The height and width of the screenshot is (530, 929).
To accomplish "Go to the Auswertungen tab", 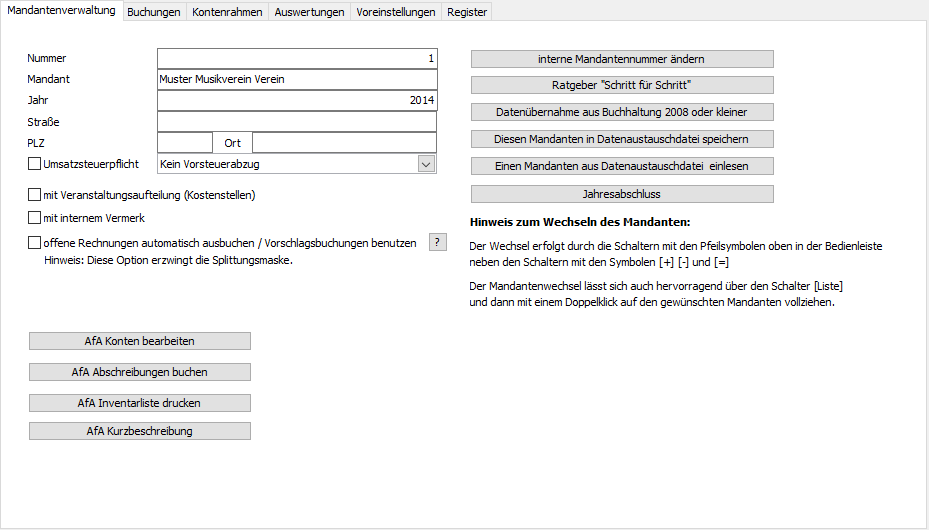I will [309, 12].
